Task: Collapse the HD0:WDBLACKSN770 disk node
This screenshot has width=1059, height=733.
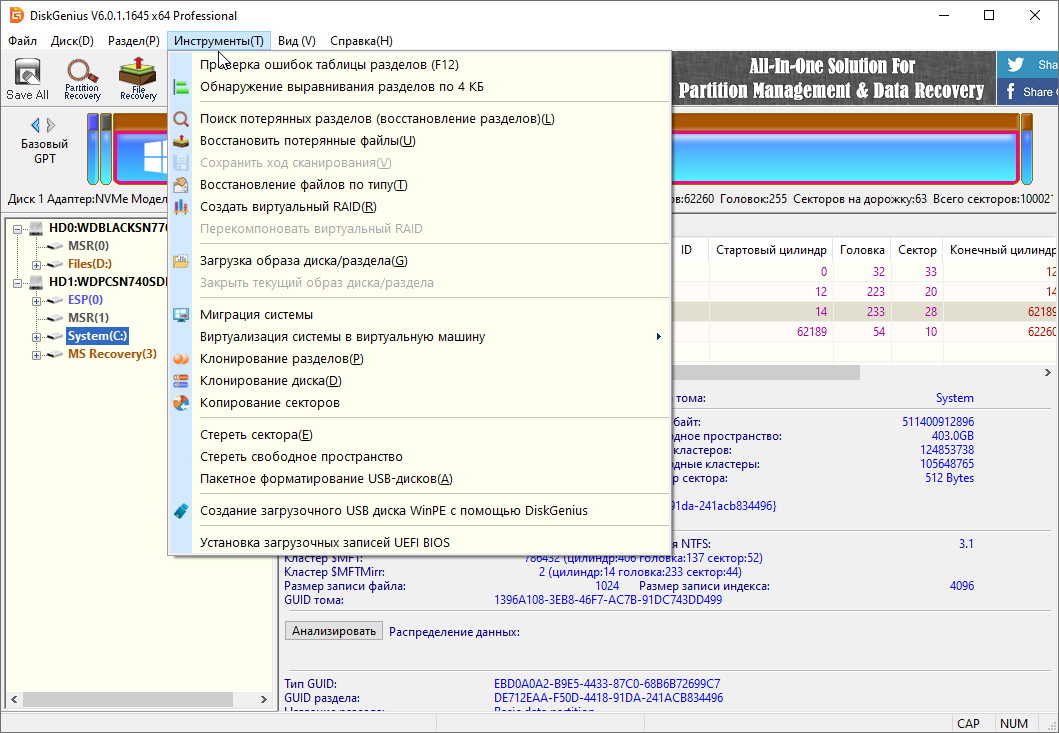Action: [18, 229]
